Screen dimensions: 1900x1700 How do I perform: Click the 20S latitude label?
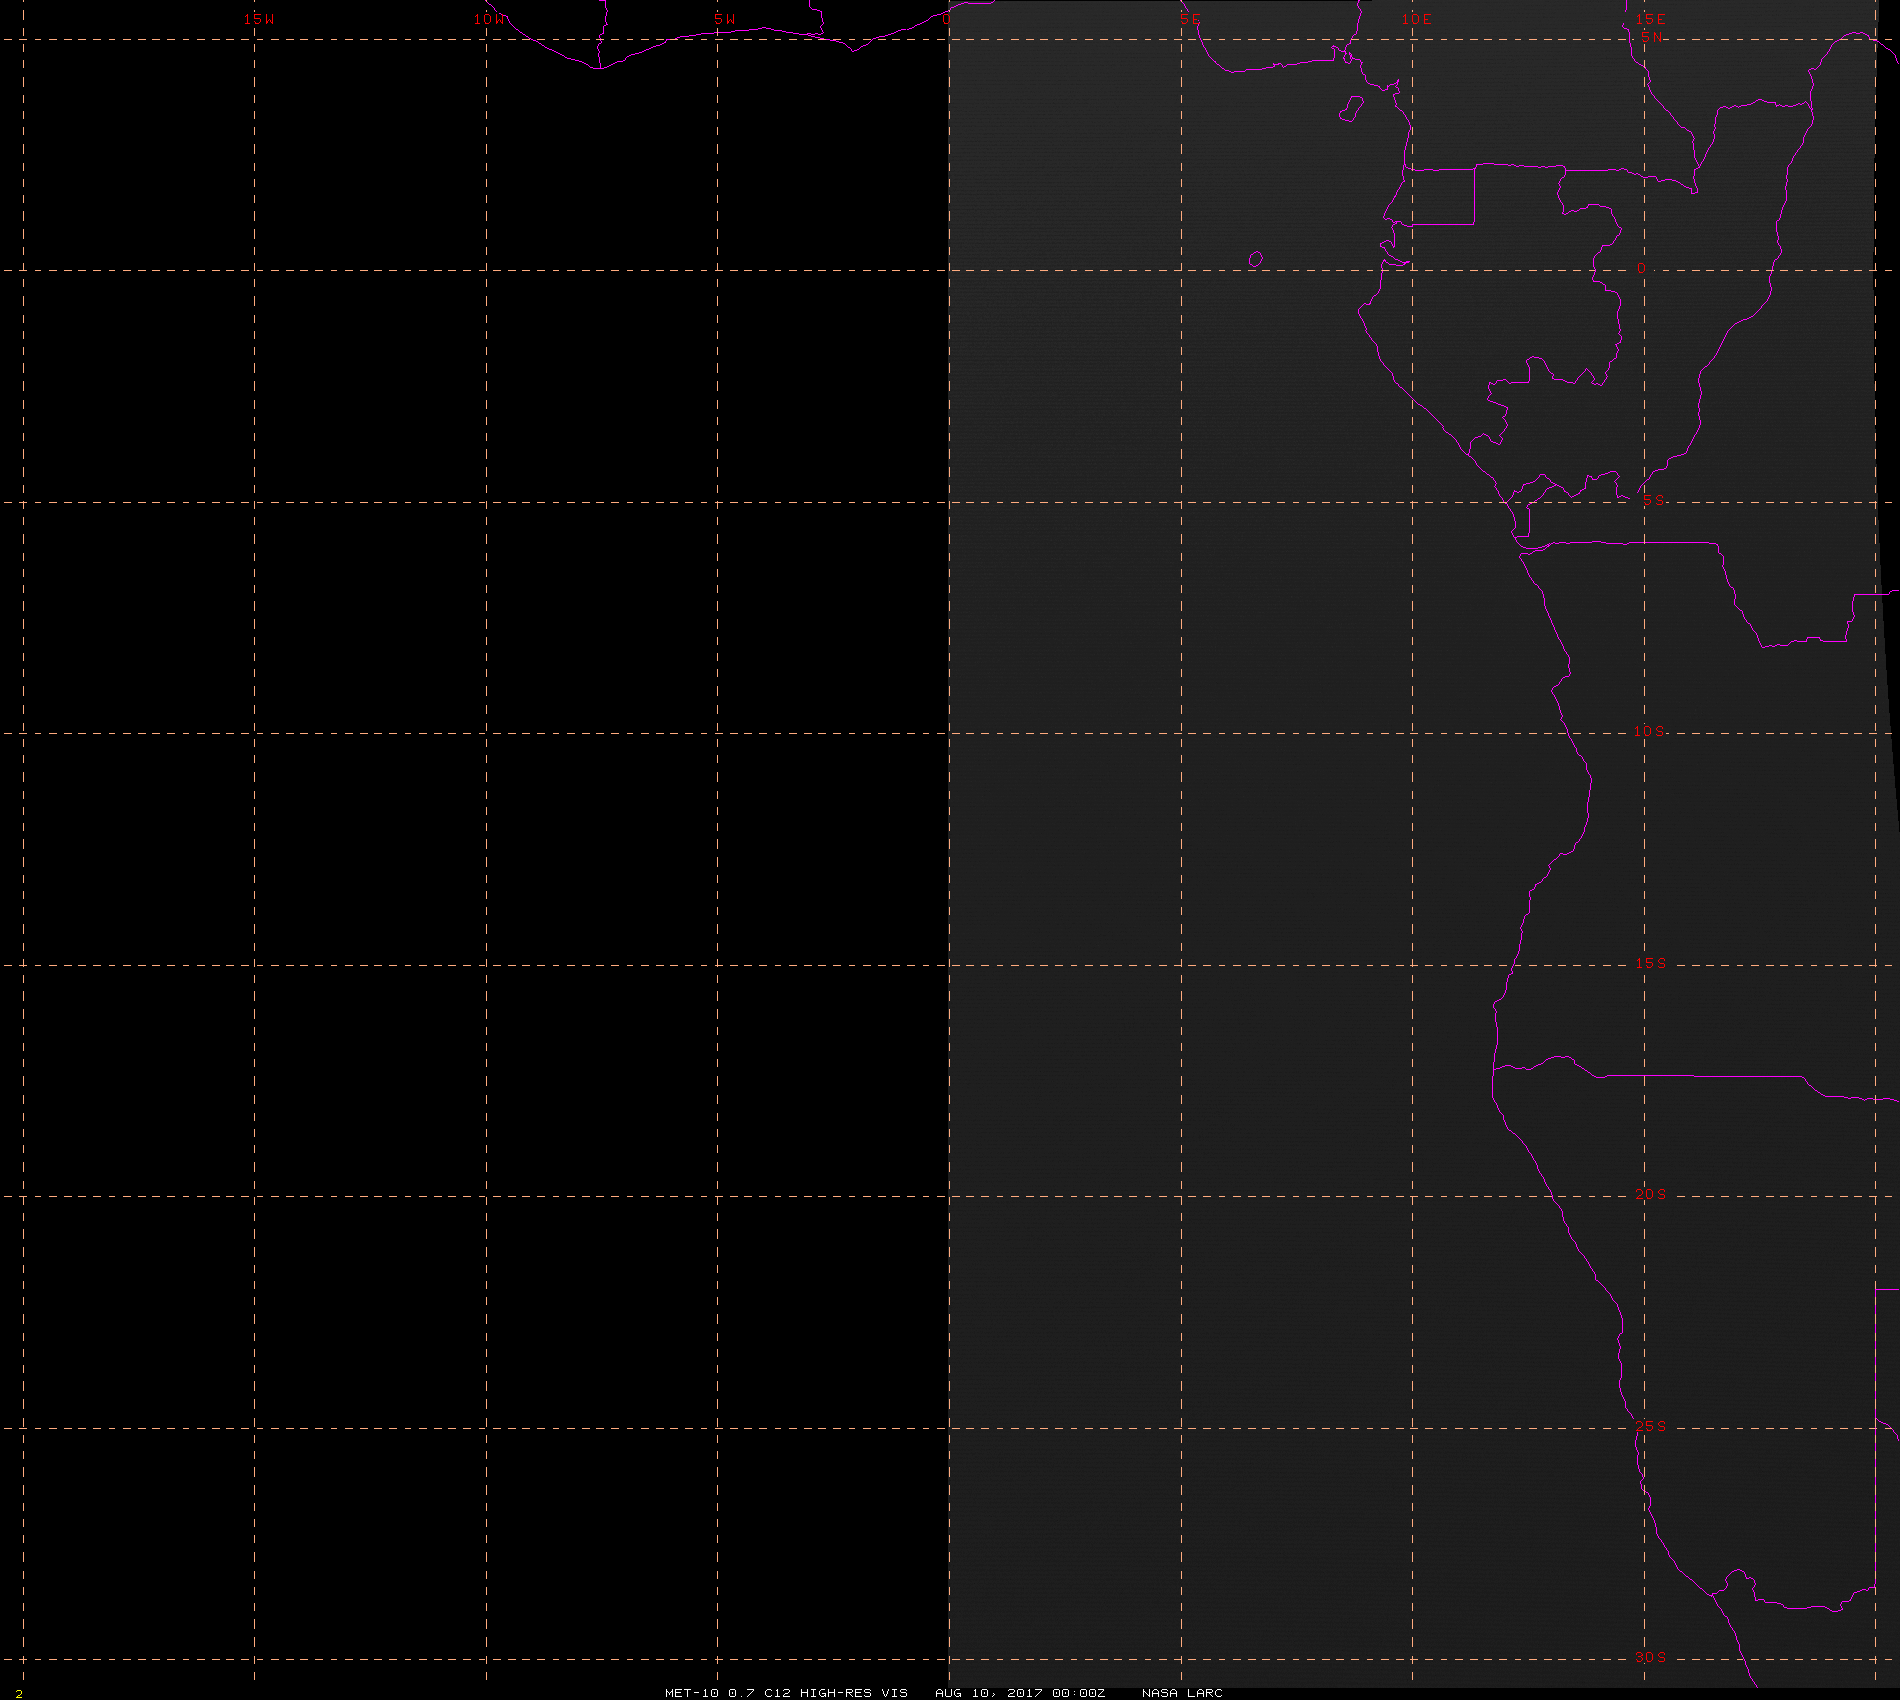coord(1651,1195)
